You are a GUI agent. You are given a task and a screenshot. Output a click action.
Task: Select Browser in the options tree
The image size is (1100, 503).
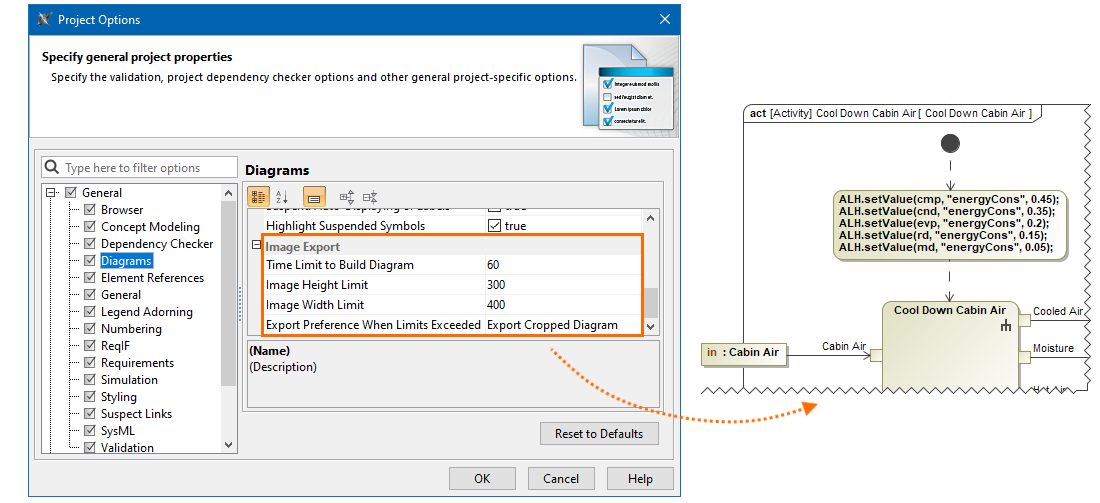pos(122,210)
